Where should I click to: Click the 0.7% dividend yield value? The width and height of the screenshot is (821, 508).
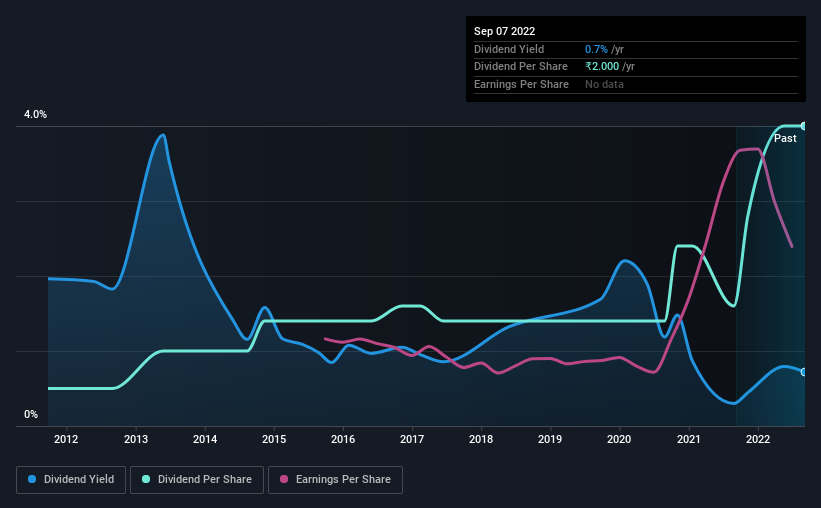click(x=596, y=49)
